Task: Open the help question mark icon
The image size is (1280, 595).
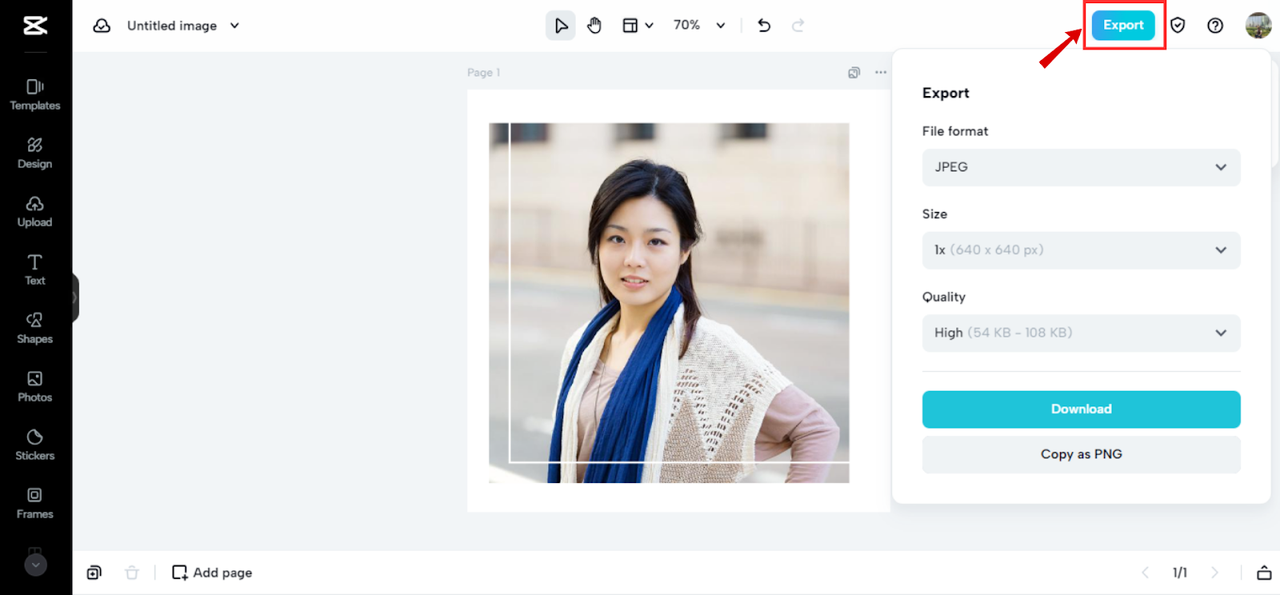Action: tap(1215, 26)
